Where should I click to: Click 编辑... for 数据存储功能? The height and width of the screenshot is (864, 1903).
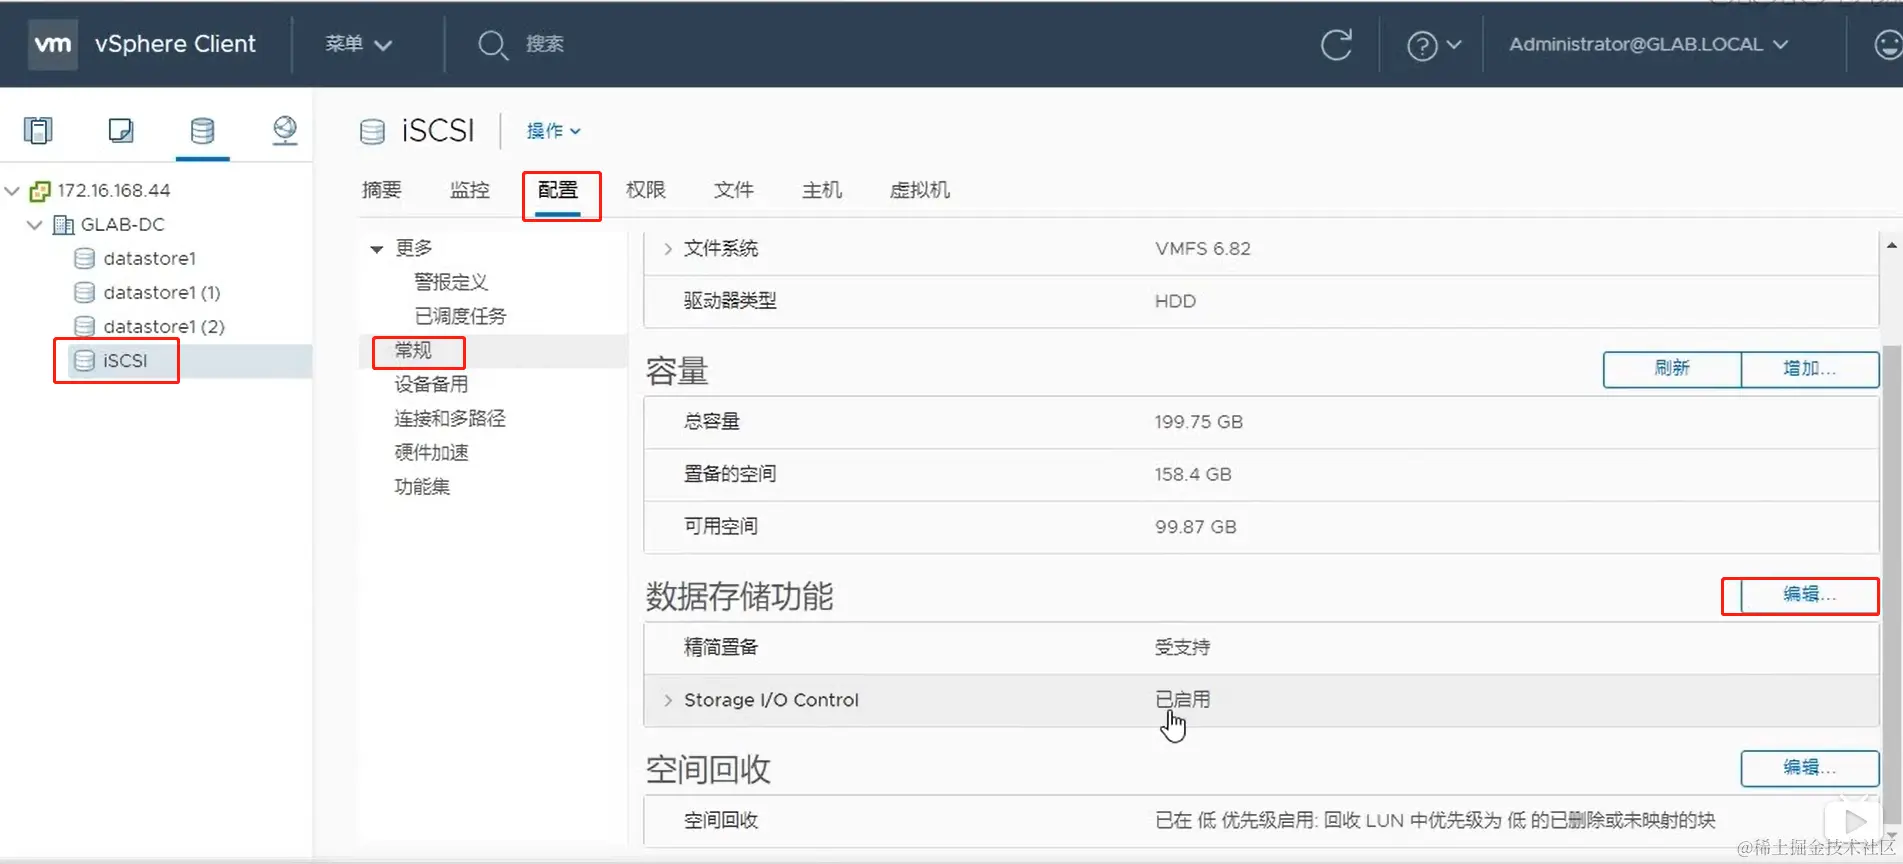[1810, 595]
